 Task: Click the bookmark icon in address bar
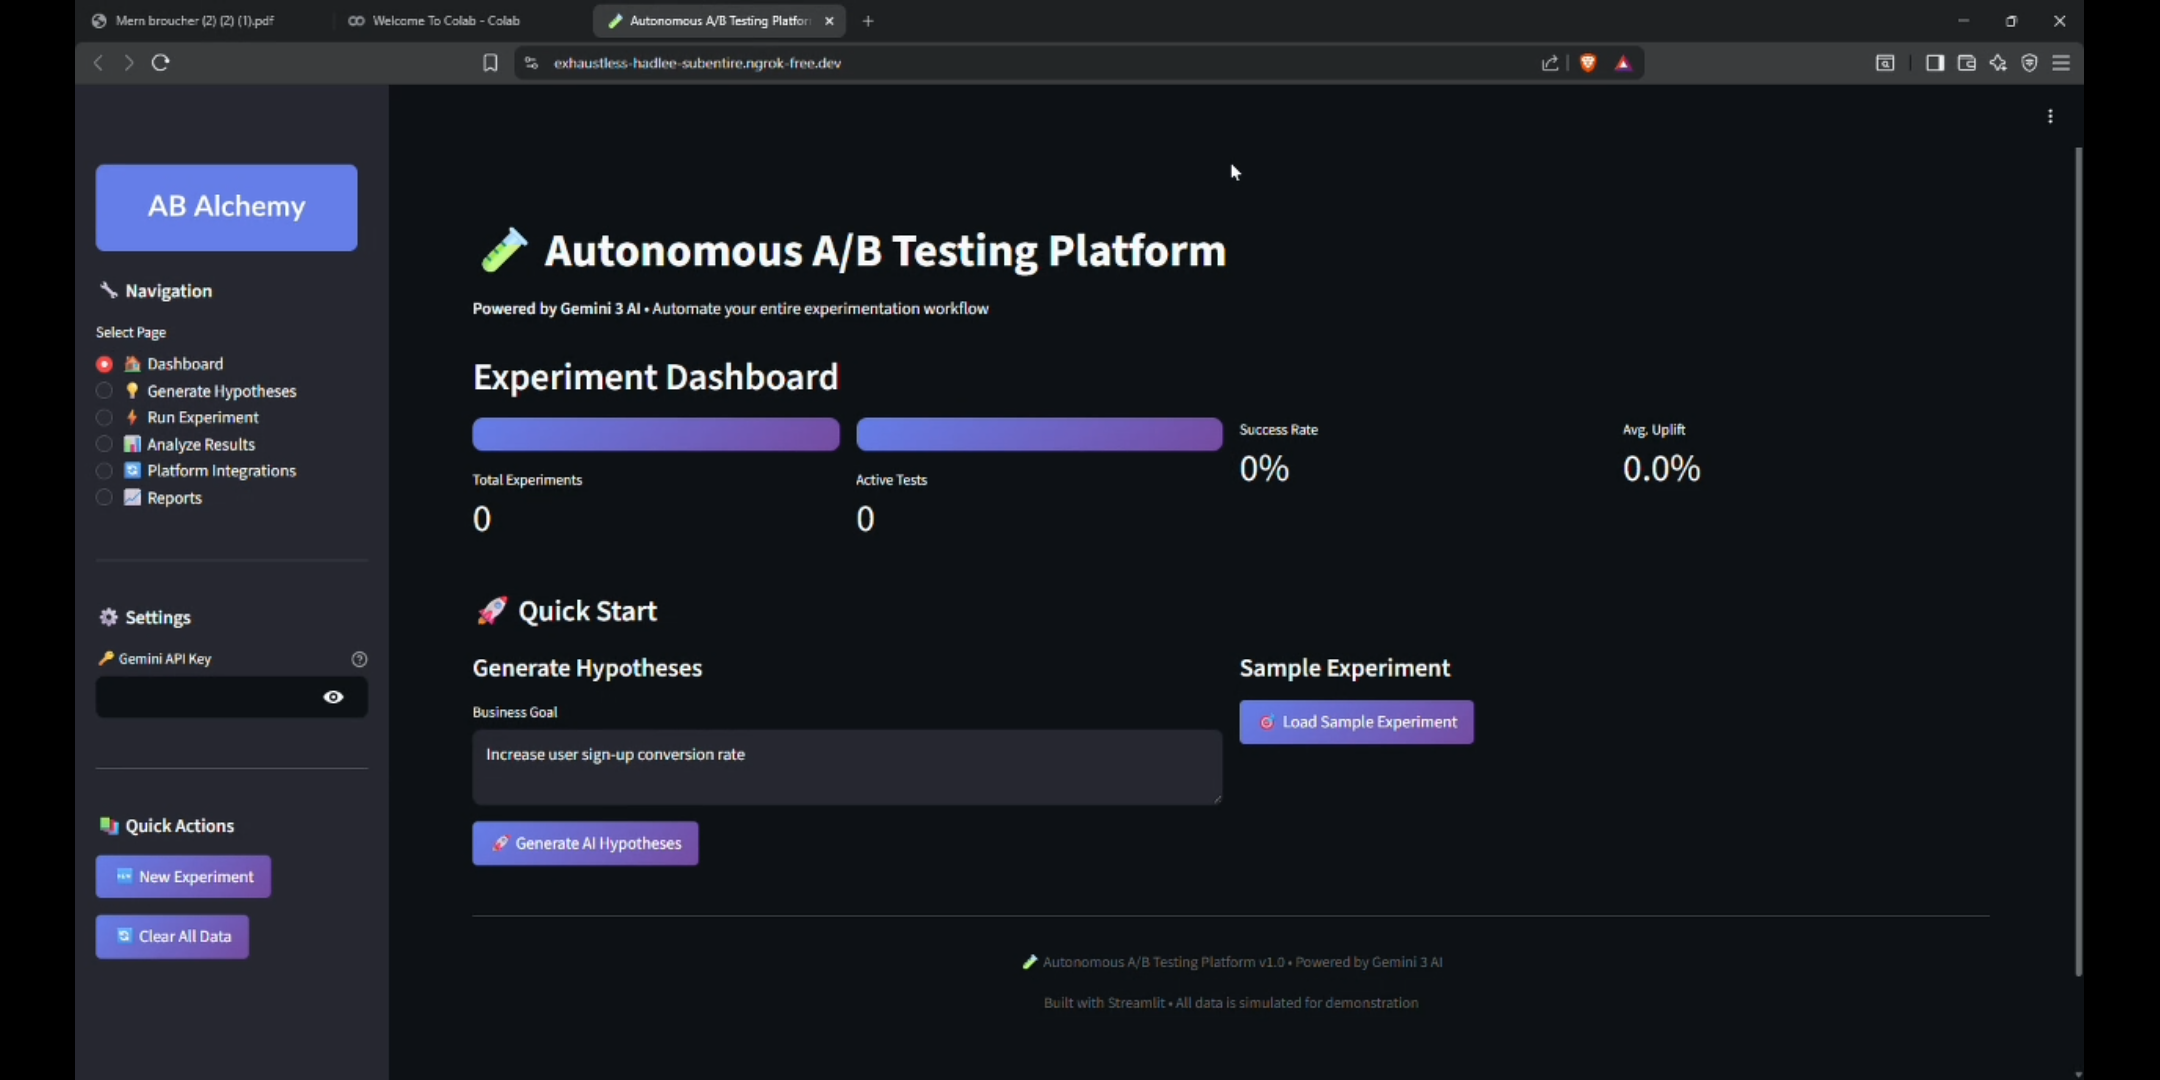coord(490,63)
